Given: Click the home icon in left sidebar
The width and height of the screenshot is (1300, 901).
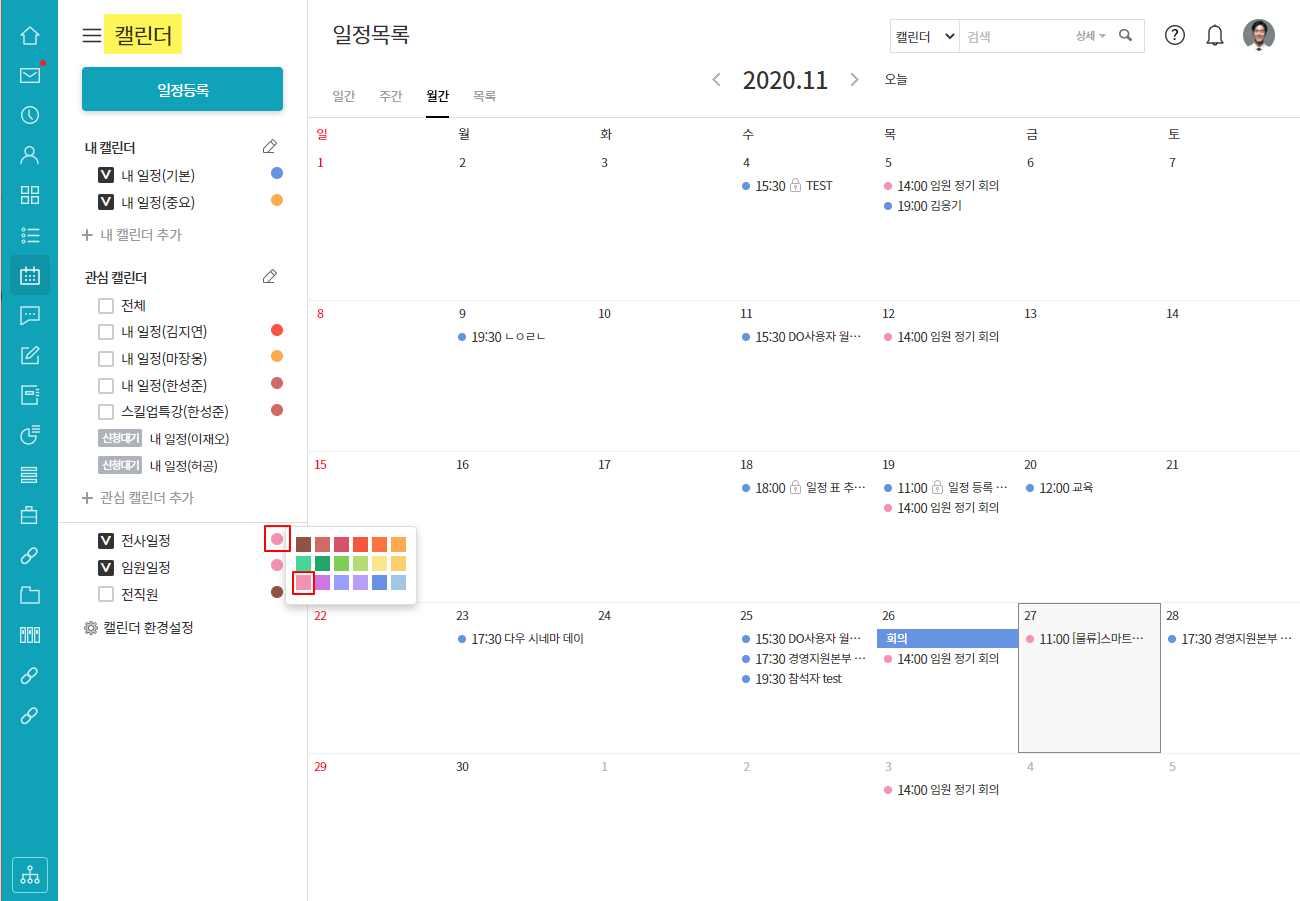Looking at the screenshot, I should pyautogui.click(x=30, y=36).
